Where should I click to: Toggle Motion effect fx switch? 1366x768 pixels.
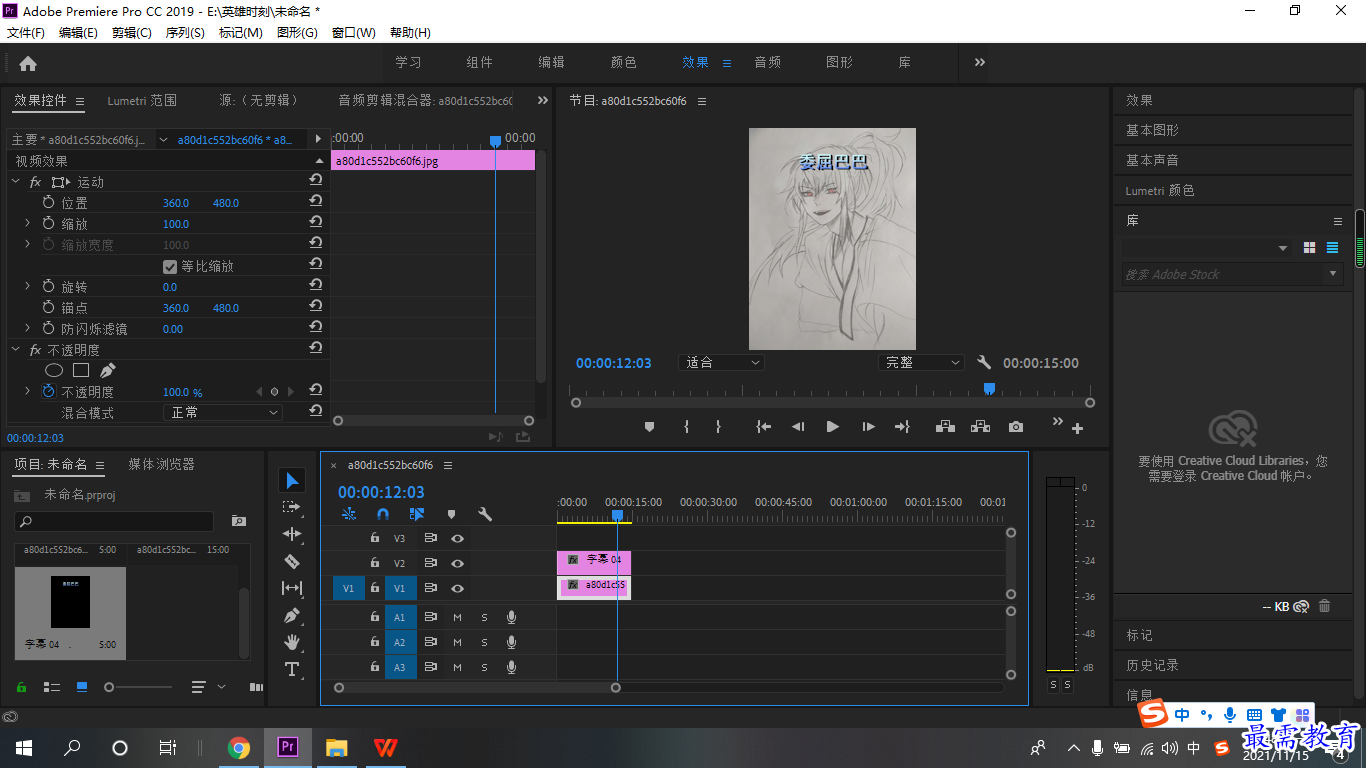coord(35,182)
